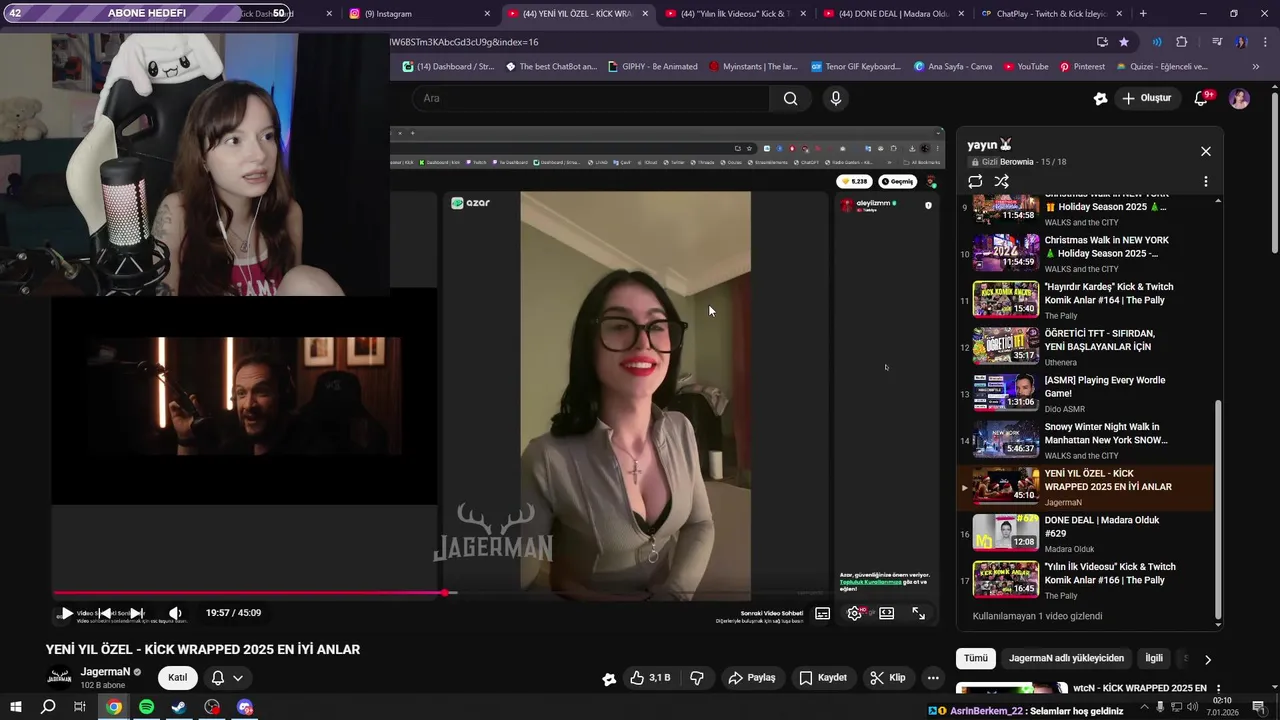Bookmark page with star icon

pos(1124,42)
